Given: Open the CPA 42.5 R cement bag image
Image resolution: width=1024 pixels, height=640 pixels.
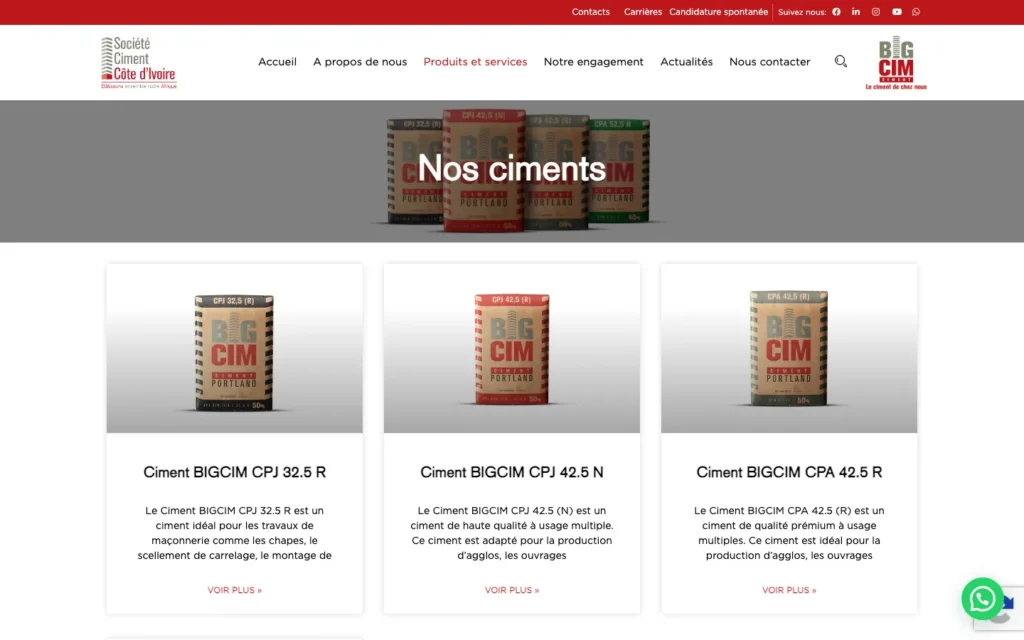Looking at the screenshot, I should [x=789, y=349].
